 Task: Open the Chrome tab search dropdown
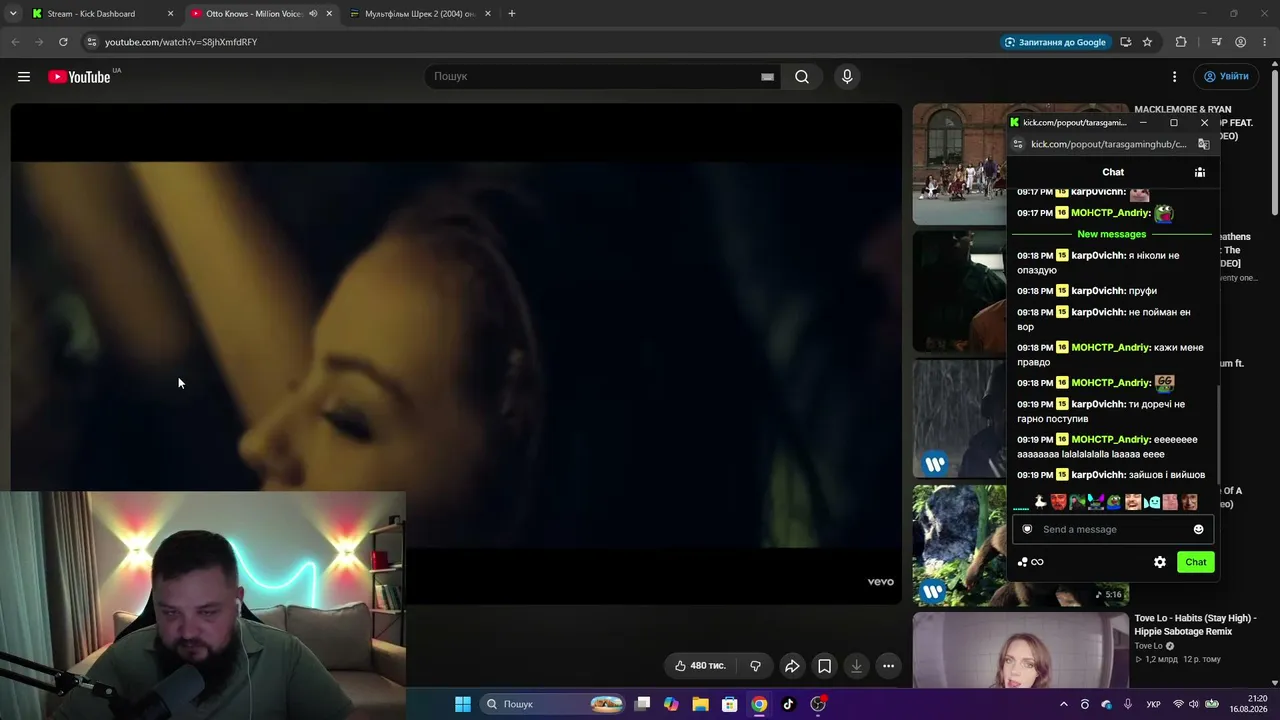click(13, 14)
